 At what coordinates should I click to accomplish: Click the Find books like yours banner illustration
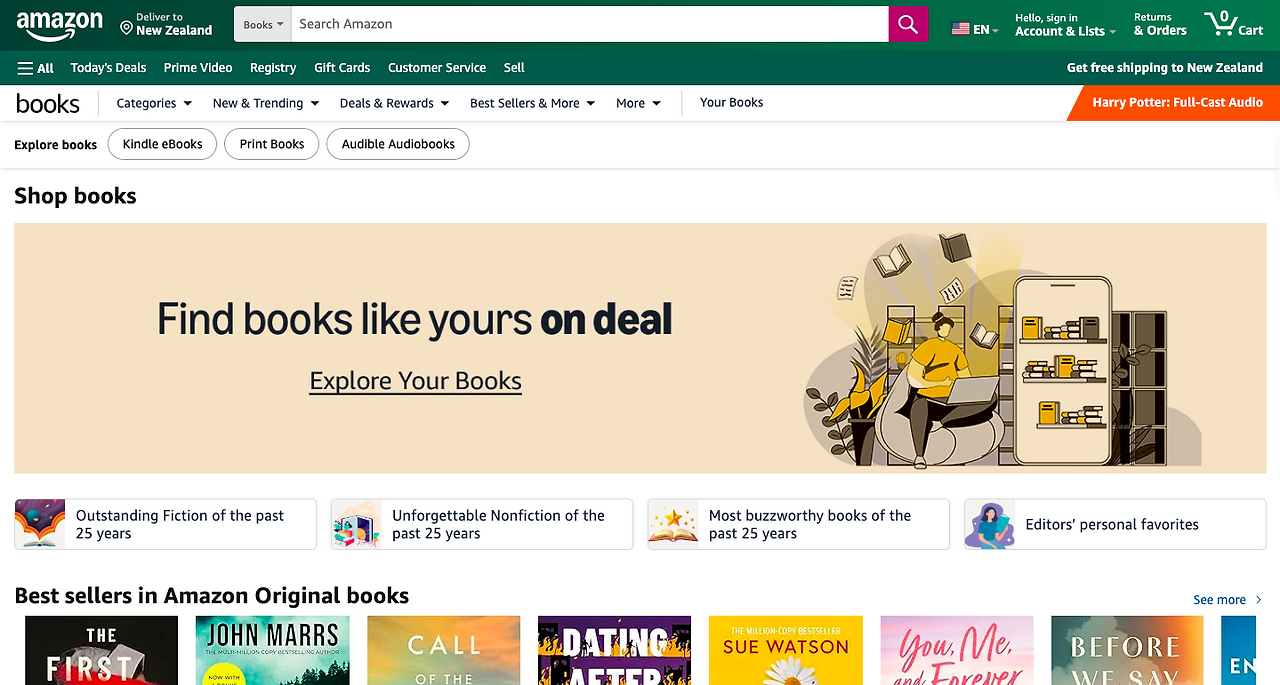(x=1003, y=350)
